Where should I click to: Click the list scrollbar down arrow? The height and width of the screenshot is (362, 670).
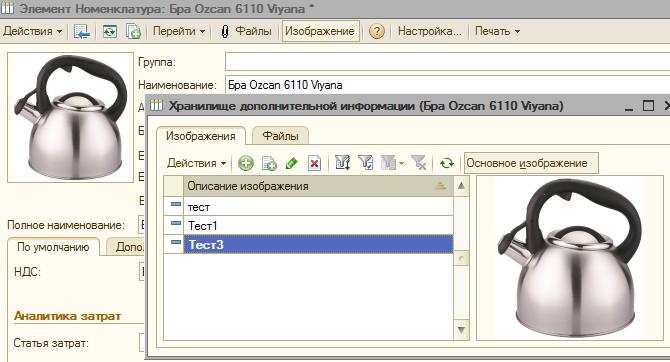(x=461, y=330)
